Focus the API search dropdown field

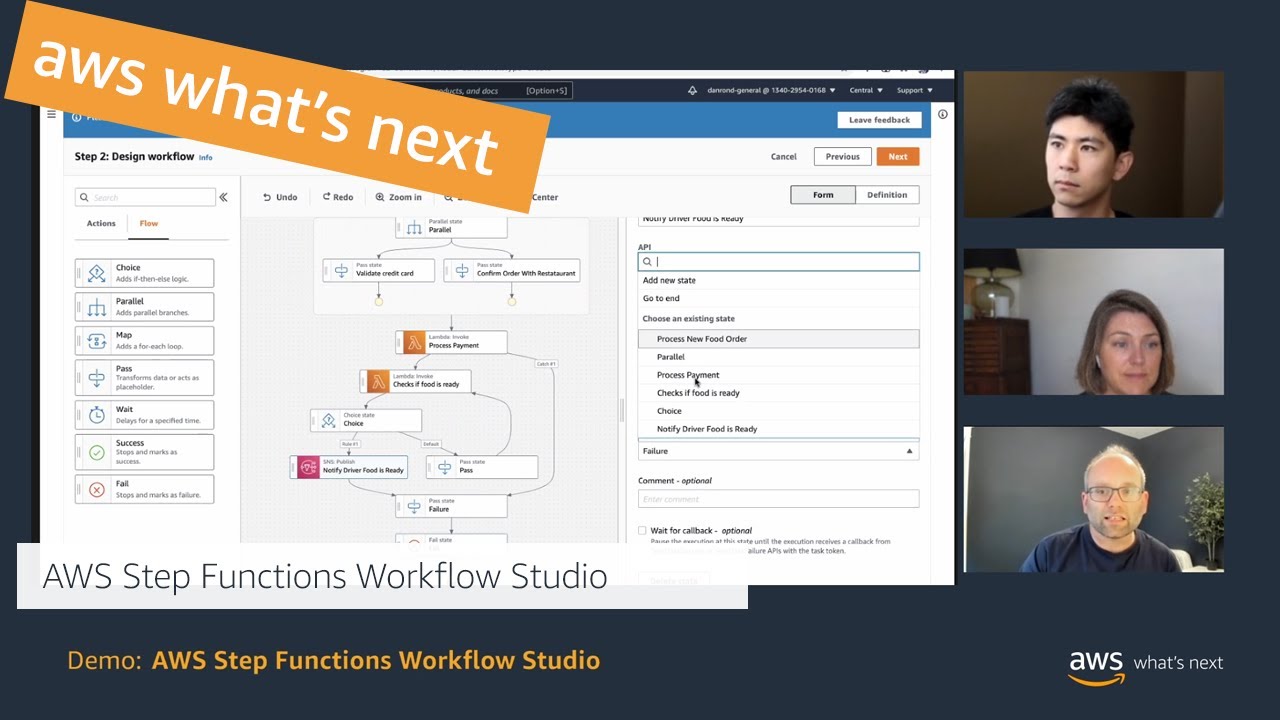pos(778,261)
